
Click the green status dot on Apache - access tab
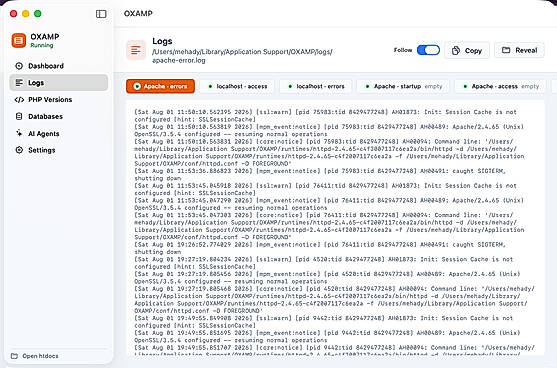click(x=465, y=86)
